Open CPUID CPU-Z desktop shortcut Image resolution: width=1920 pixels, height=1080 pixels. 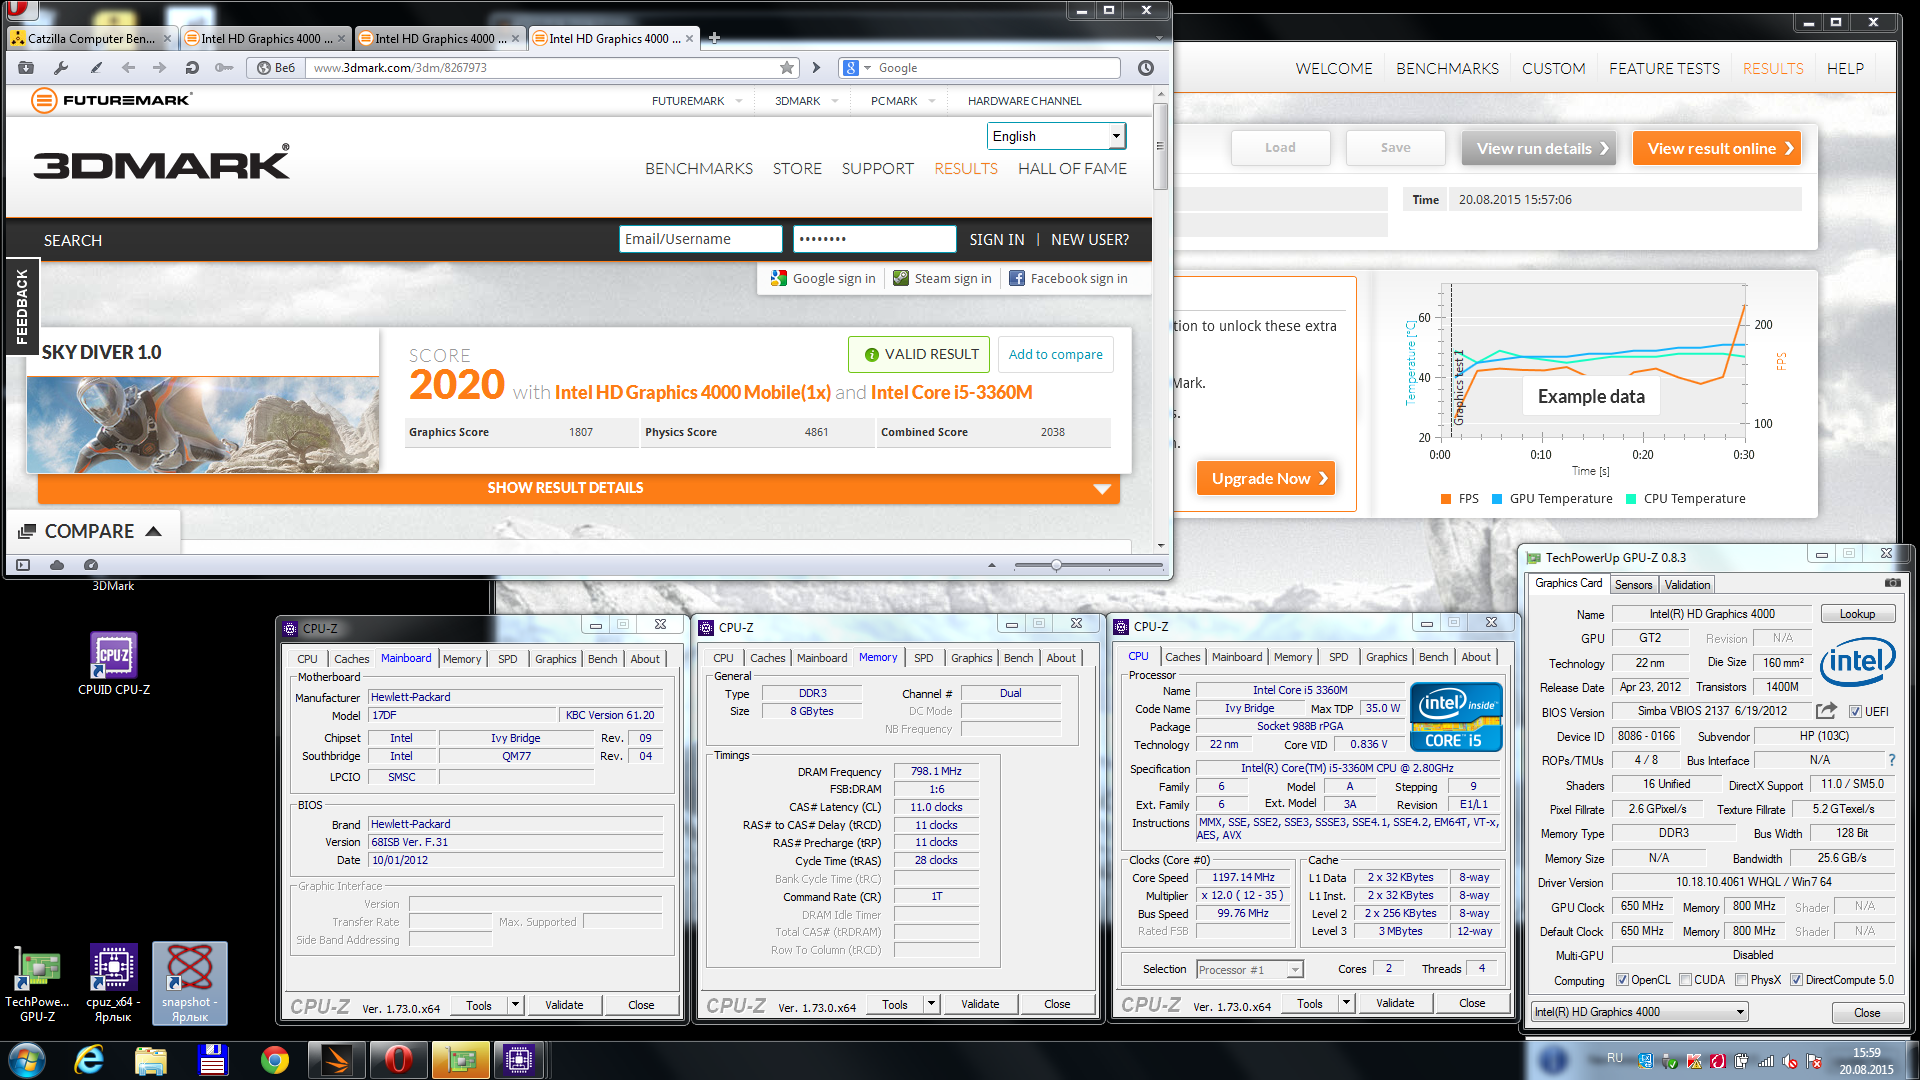[x=113, y=664]
